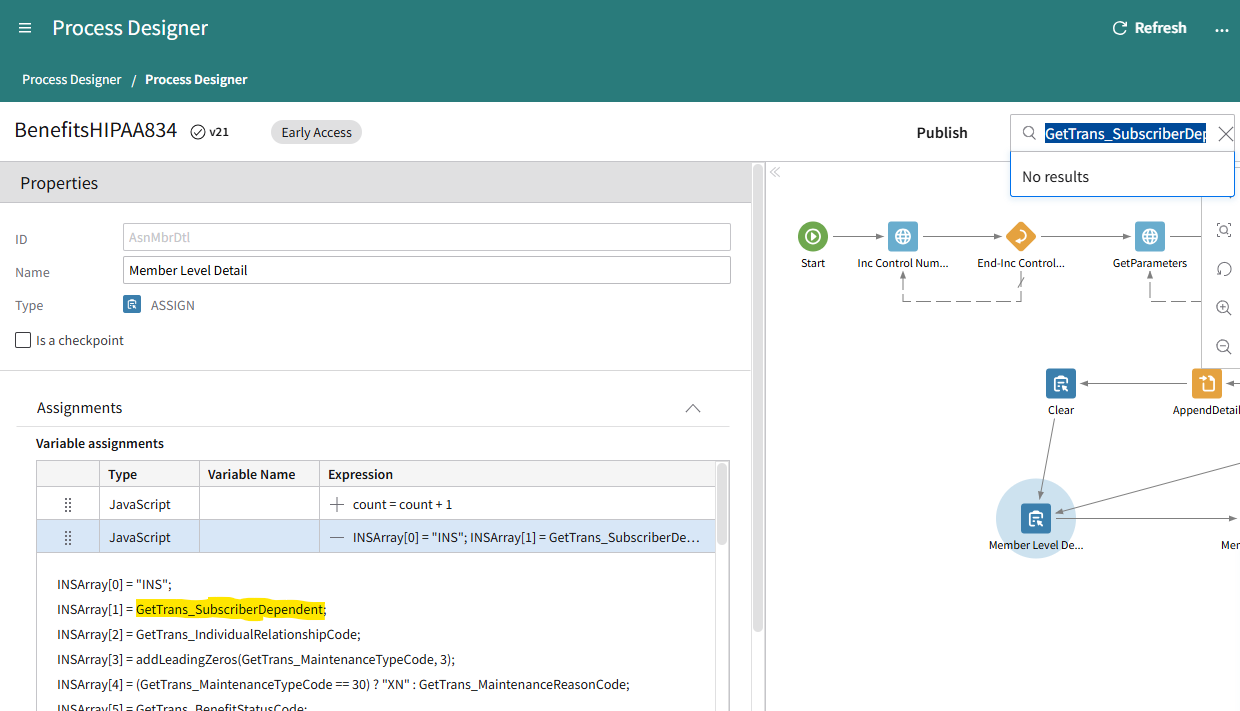
Task: Select the GetParameters node
Action: (1150, 237)
